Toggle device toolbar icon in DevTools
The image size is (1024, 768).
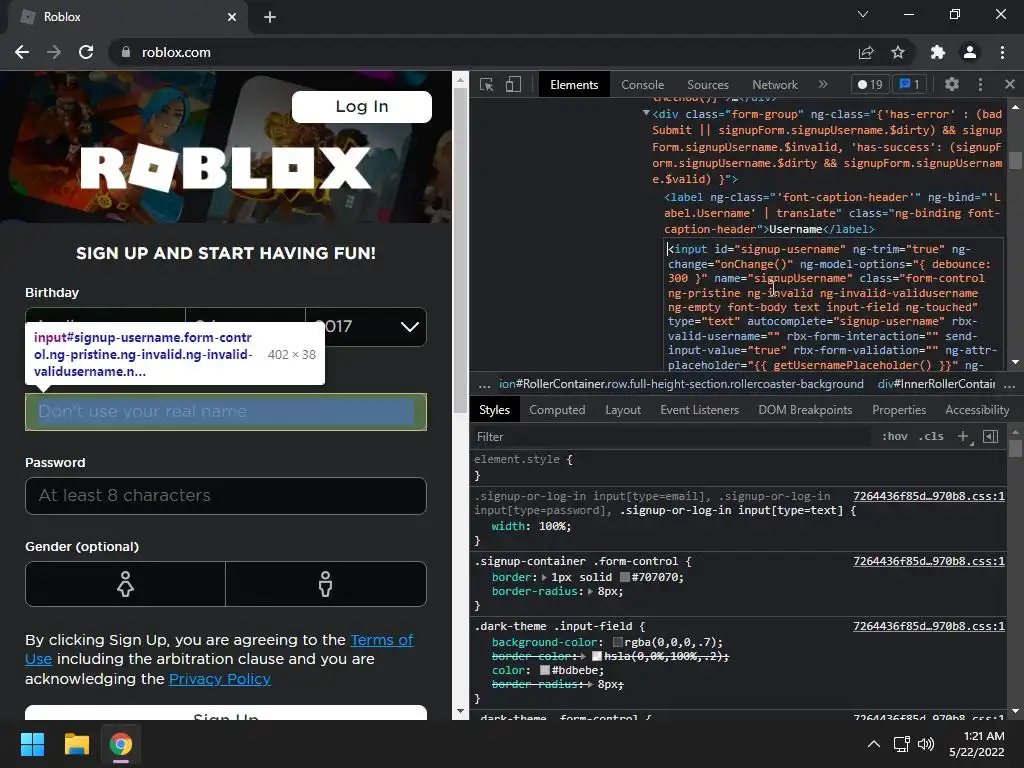(513, 85)
